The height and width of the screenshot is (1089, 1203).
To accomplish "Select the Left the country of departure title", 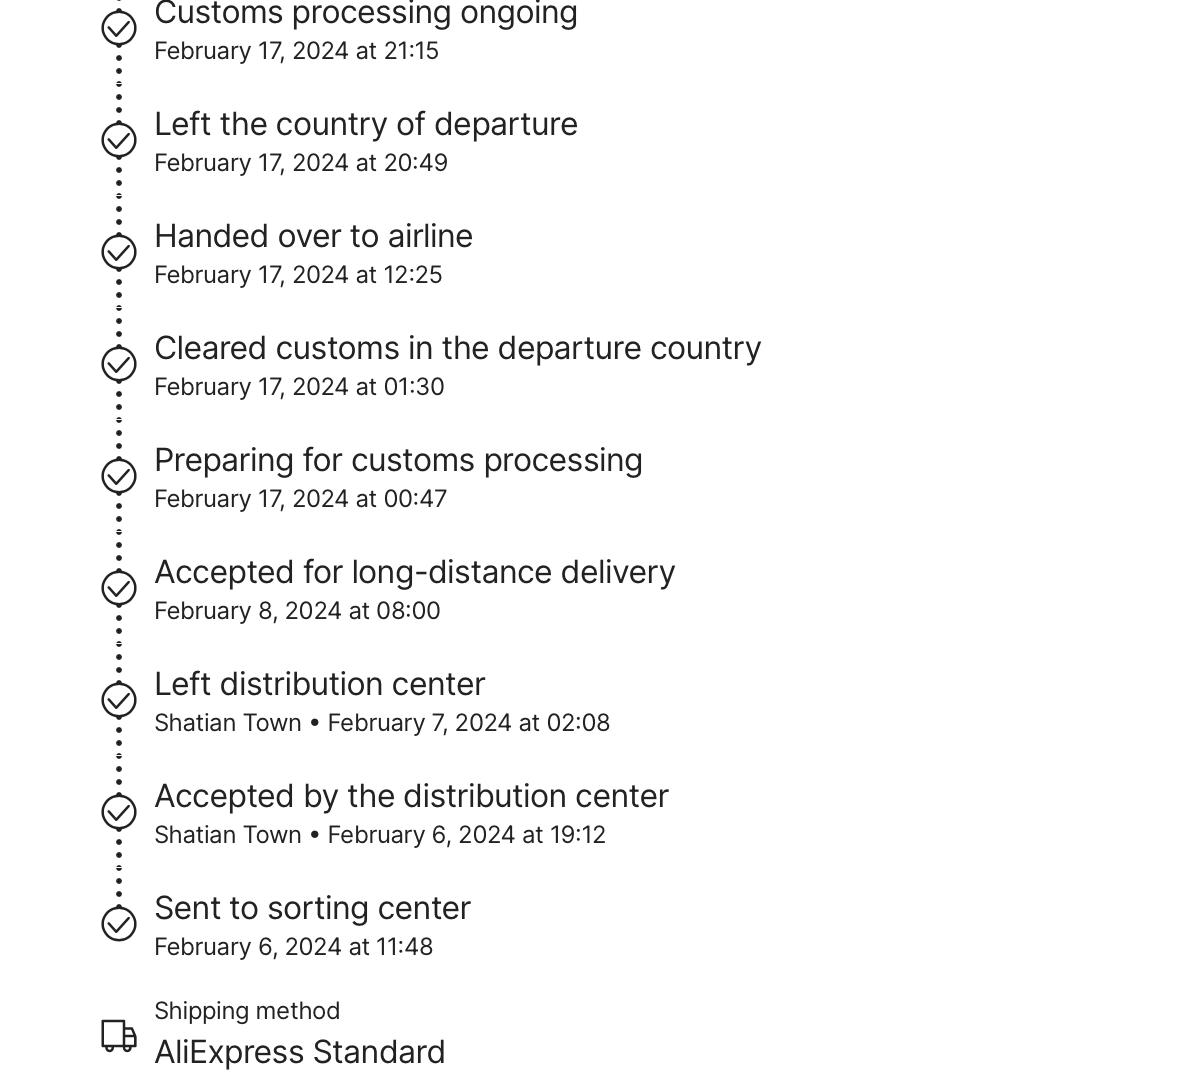I will [366, 124].
